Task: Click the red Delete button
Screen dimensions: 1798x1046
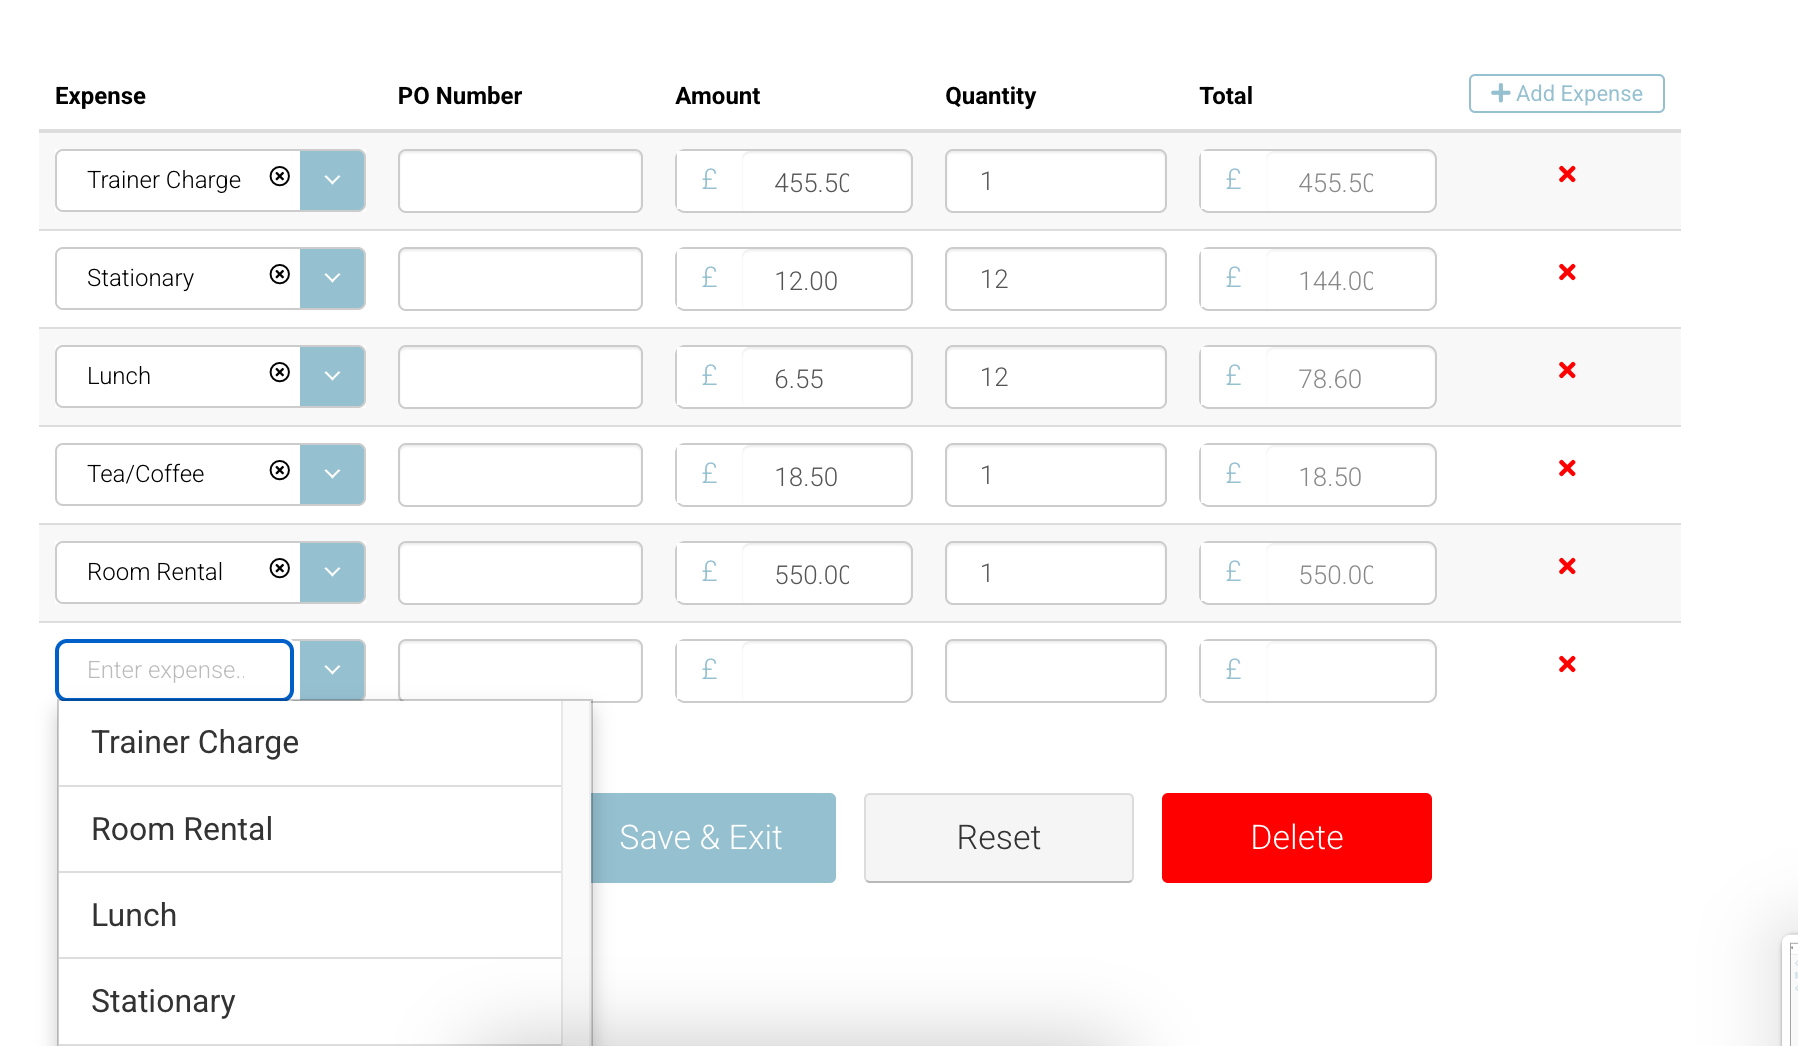Action: pos(1296,838)
